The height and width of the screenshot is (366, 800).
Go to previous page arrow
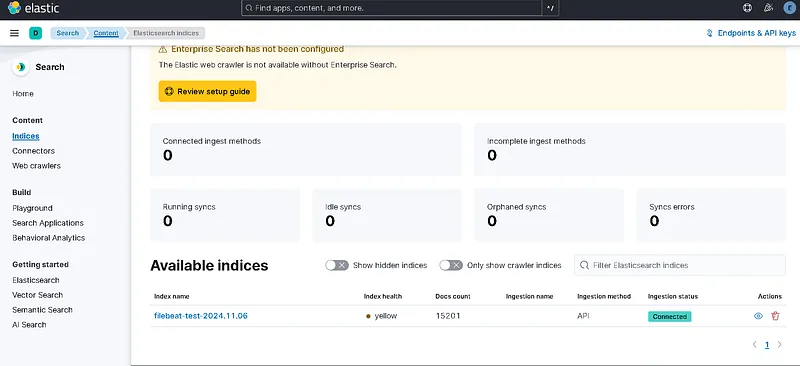click(755, 345)
